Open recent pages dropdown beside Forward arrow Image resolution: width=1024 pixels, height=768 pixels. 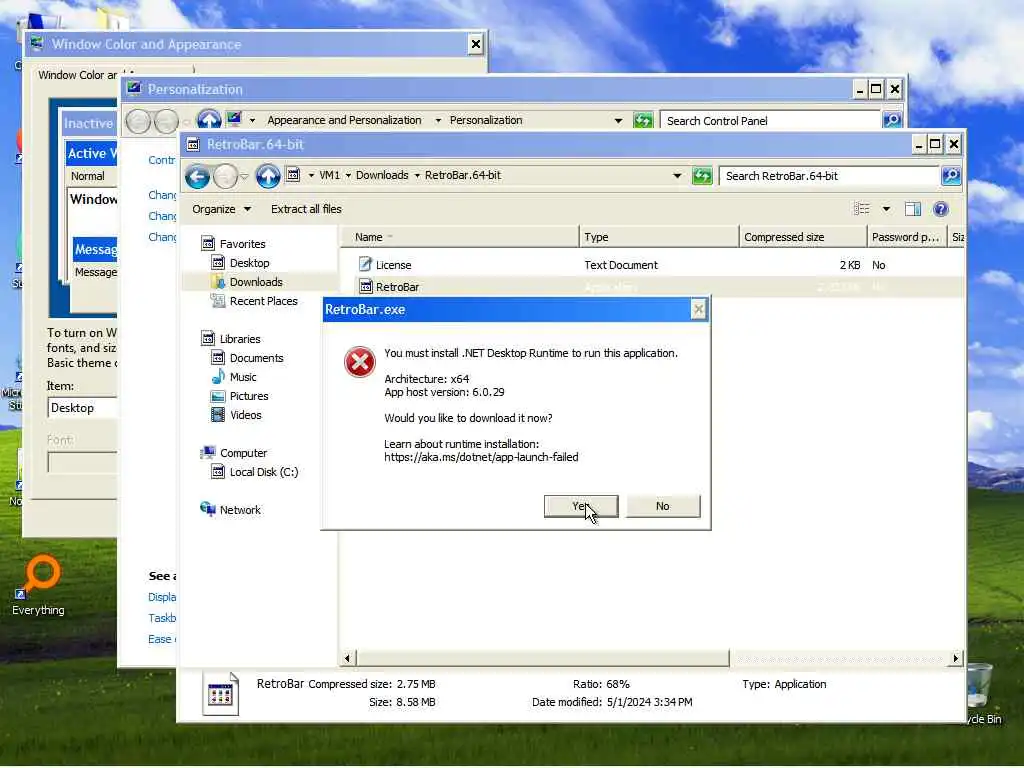(x=244, y=176)
